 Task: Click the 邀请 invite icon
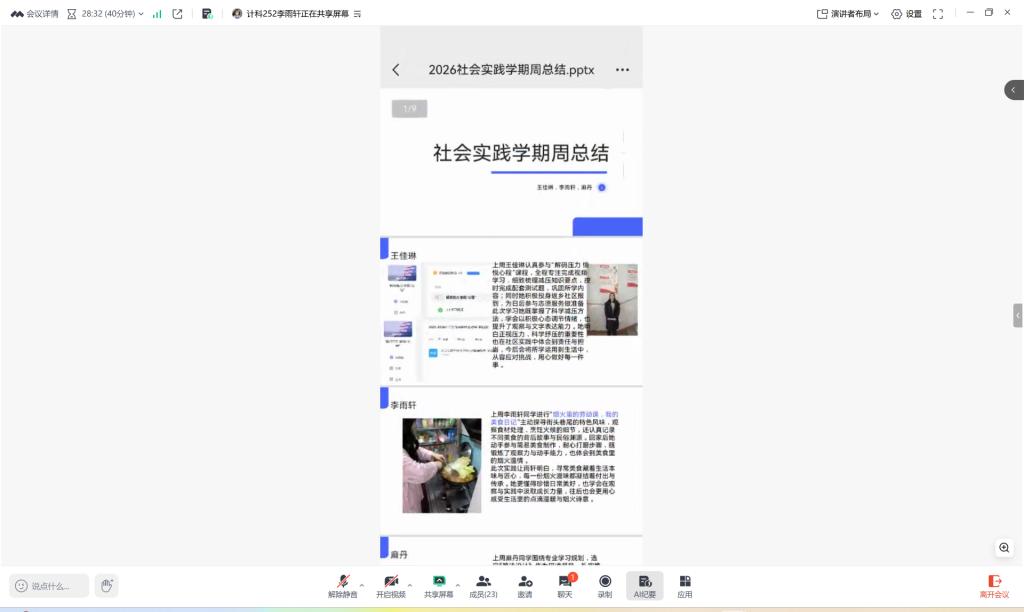(525, 585)
